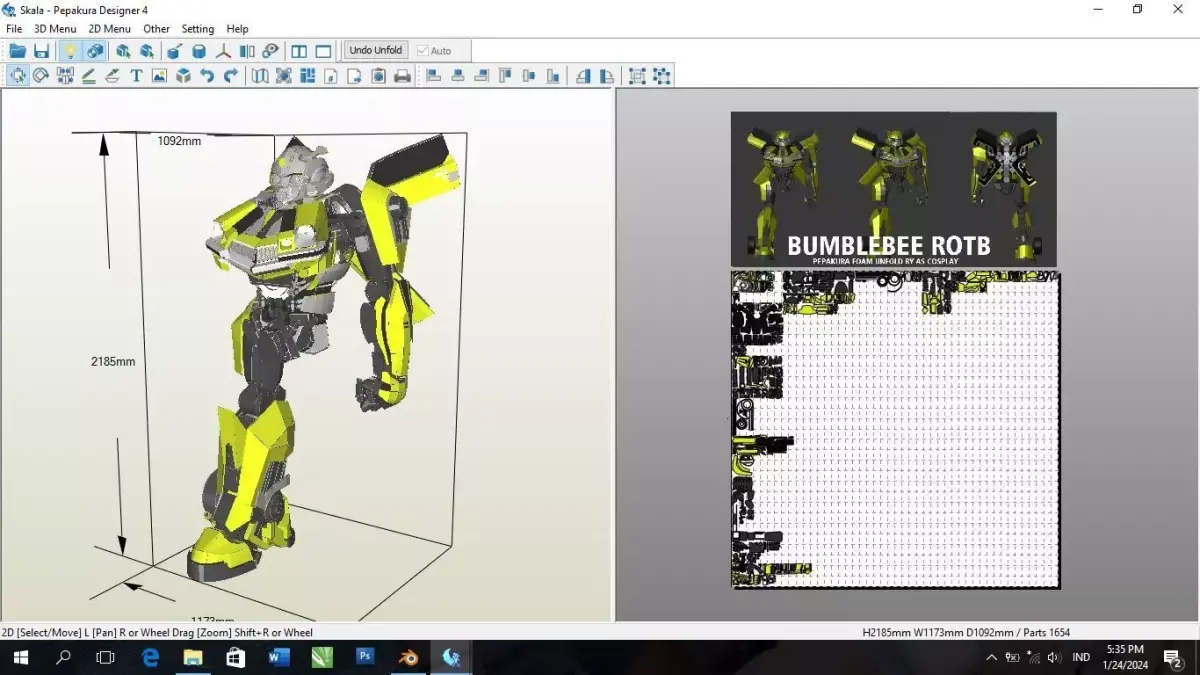Click the Align Top icon

coord(505,75)
